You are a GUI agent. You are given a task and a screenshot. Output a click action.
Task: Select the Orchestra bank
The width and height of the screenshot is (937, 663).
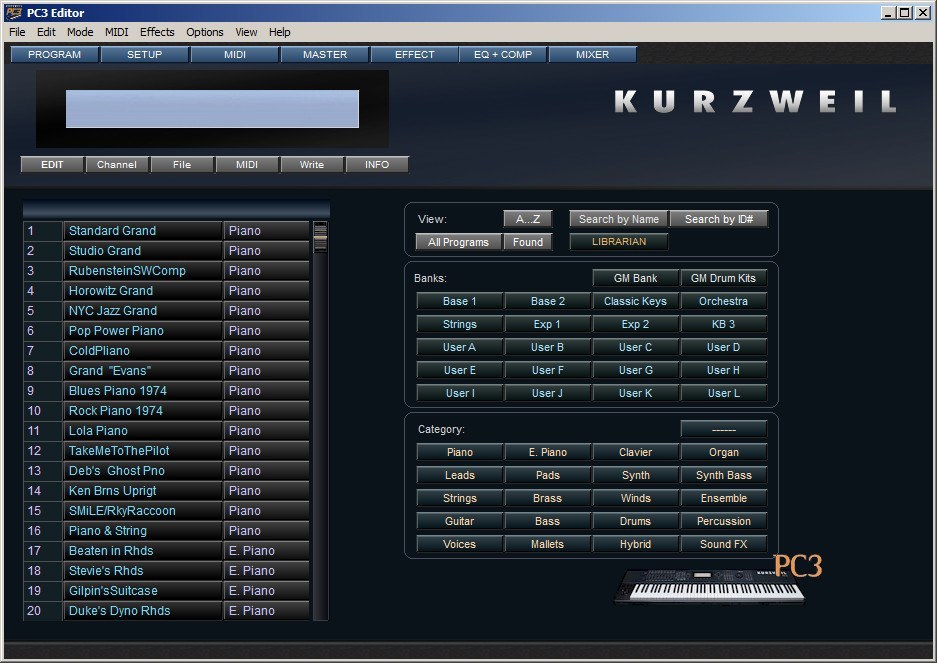724,300
